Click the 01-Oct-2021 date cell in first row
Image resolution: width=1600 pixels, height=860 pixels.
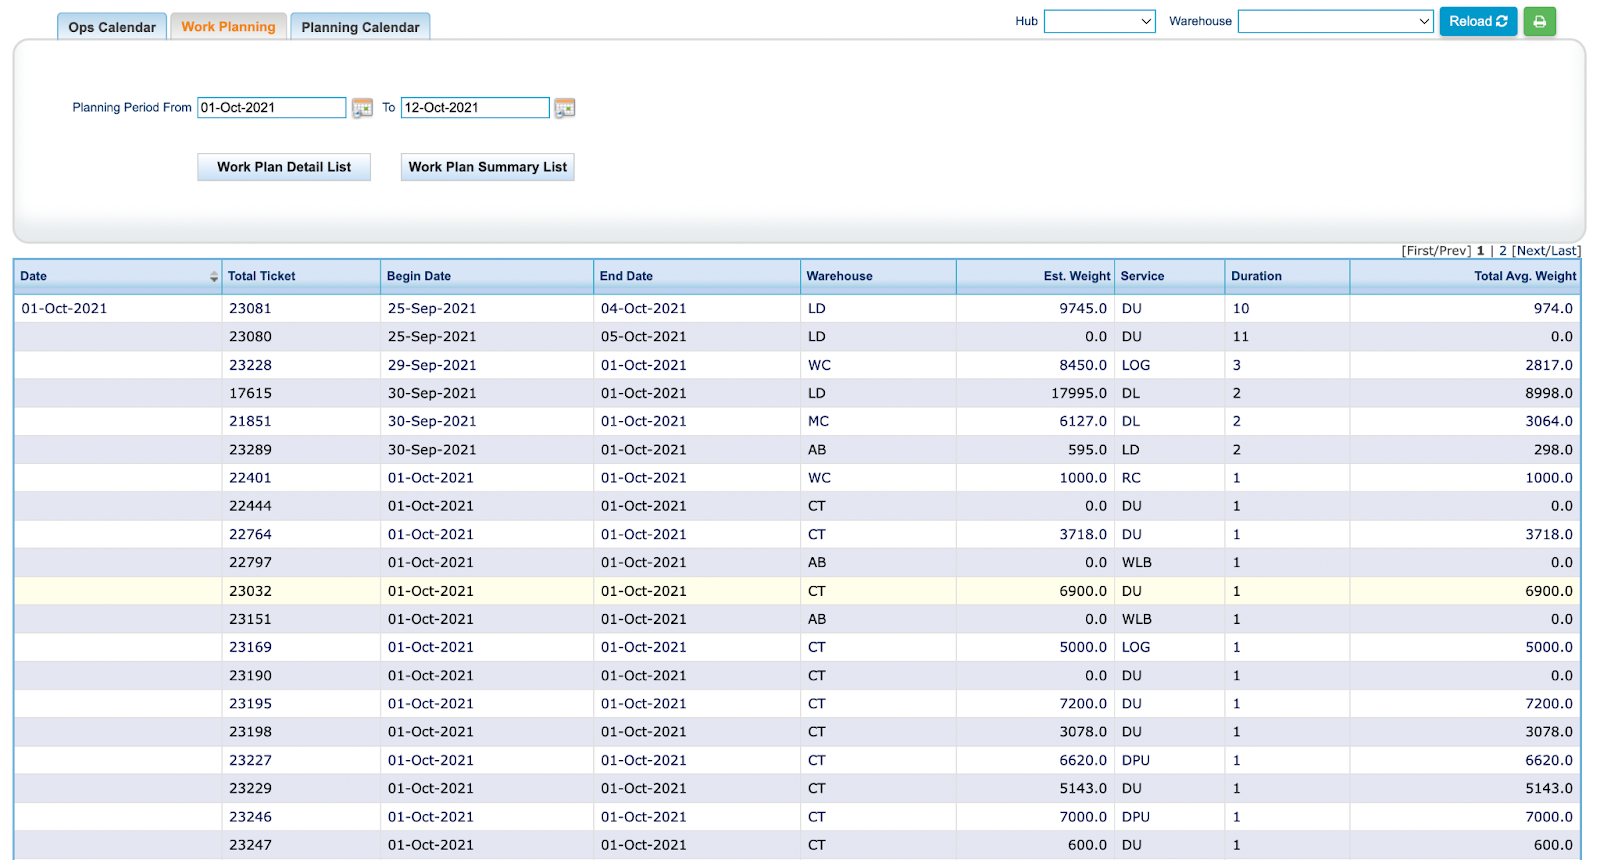[x=64, y=309]
